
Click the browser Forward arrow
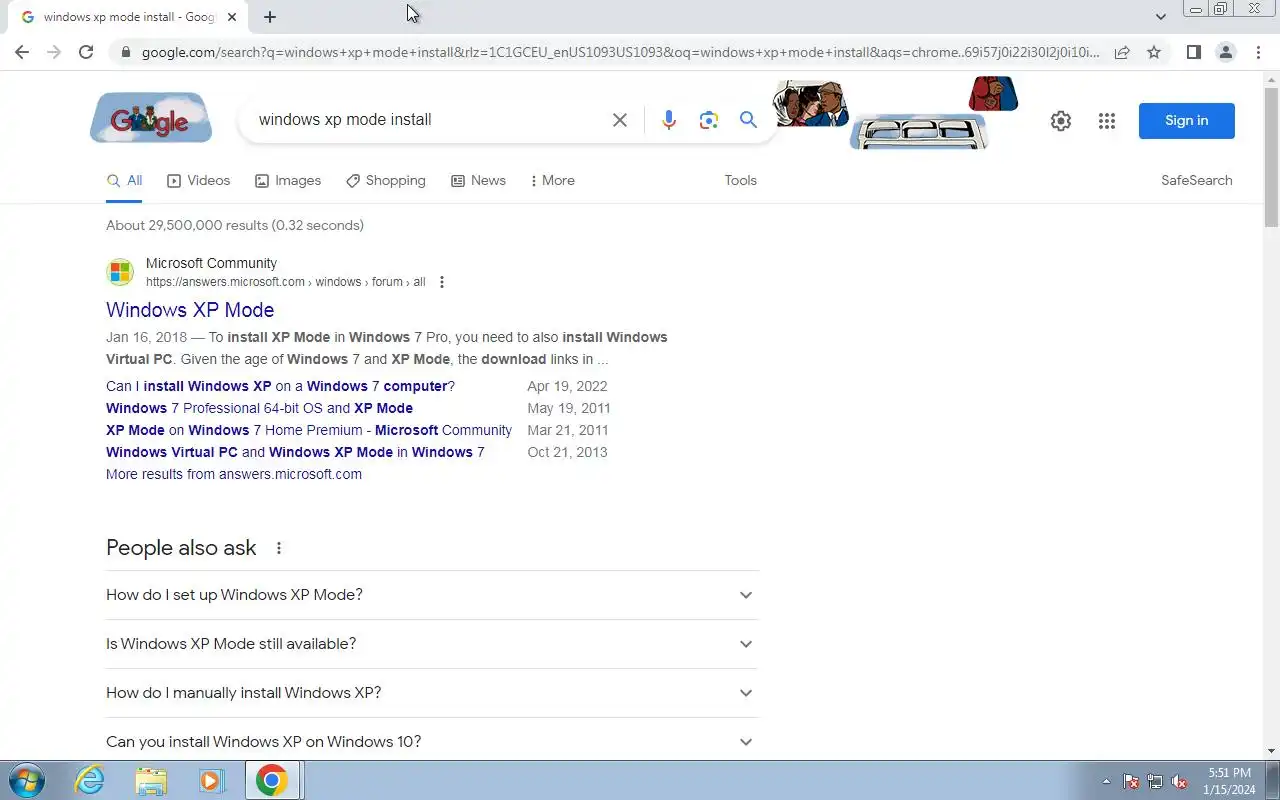coord(54,52)
